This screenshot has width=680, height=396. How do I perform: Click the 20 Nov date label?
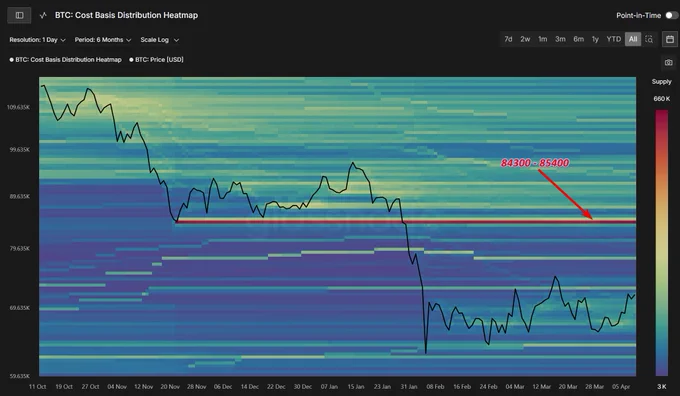[x=170, y=386]
